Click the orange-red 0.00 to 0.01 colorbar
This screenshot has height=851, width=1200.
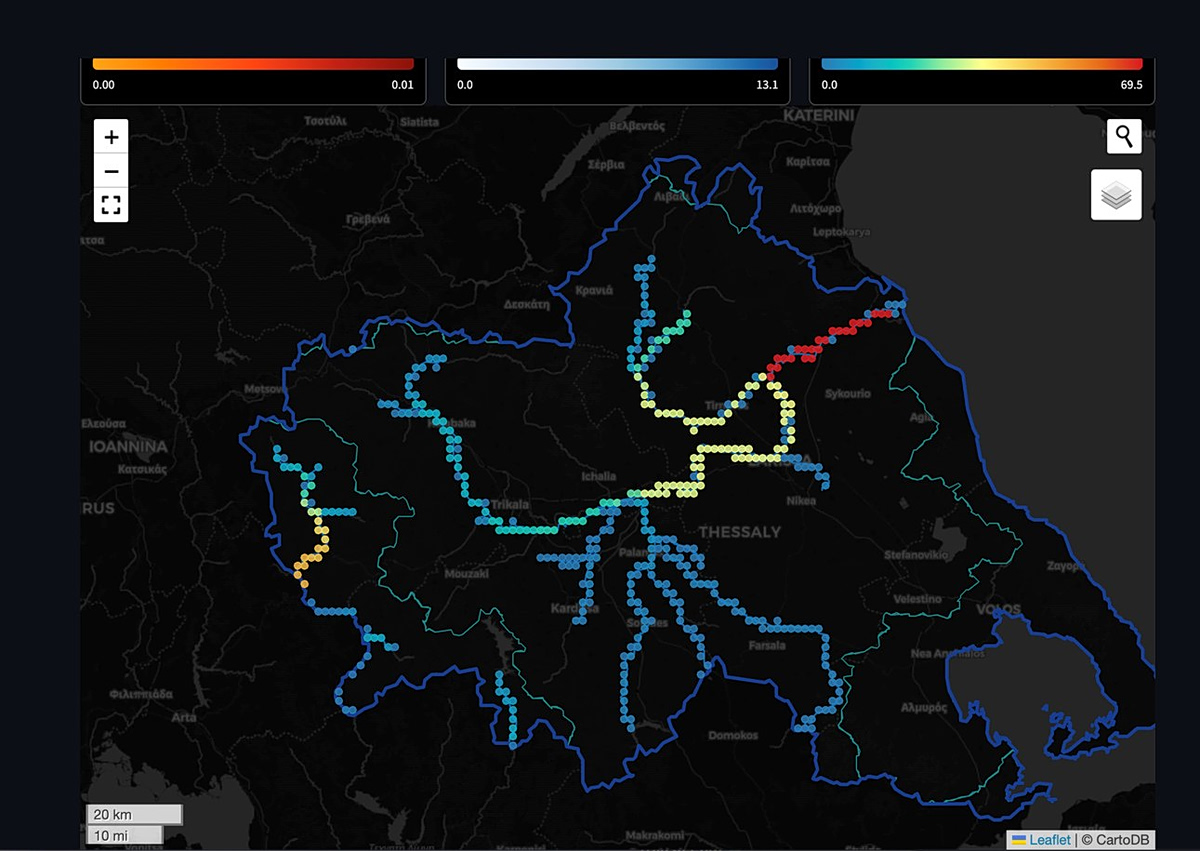pos(252,63)
